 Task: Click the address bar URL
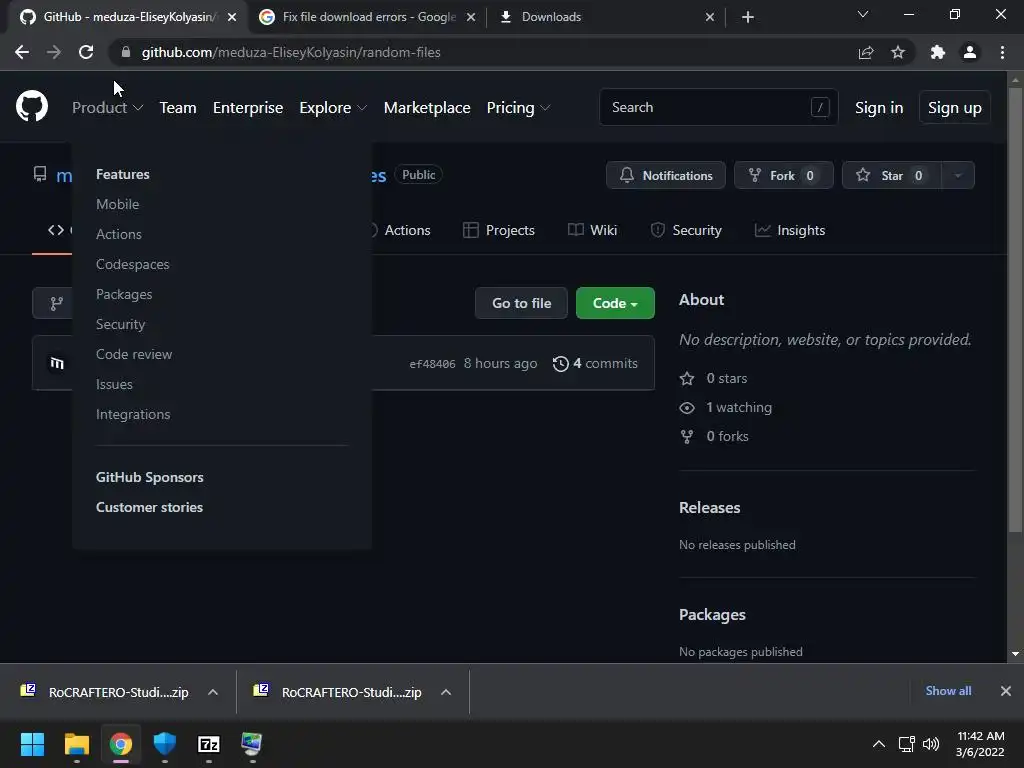tap(291, 52)
